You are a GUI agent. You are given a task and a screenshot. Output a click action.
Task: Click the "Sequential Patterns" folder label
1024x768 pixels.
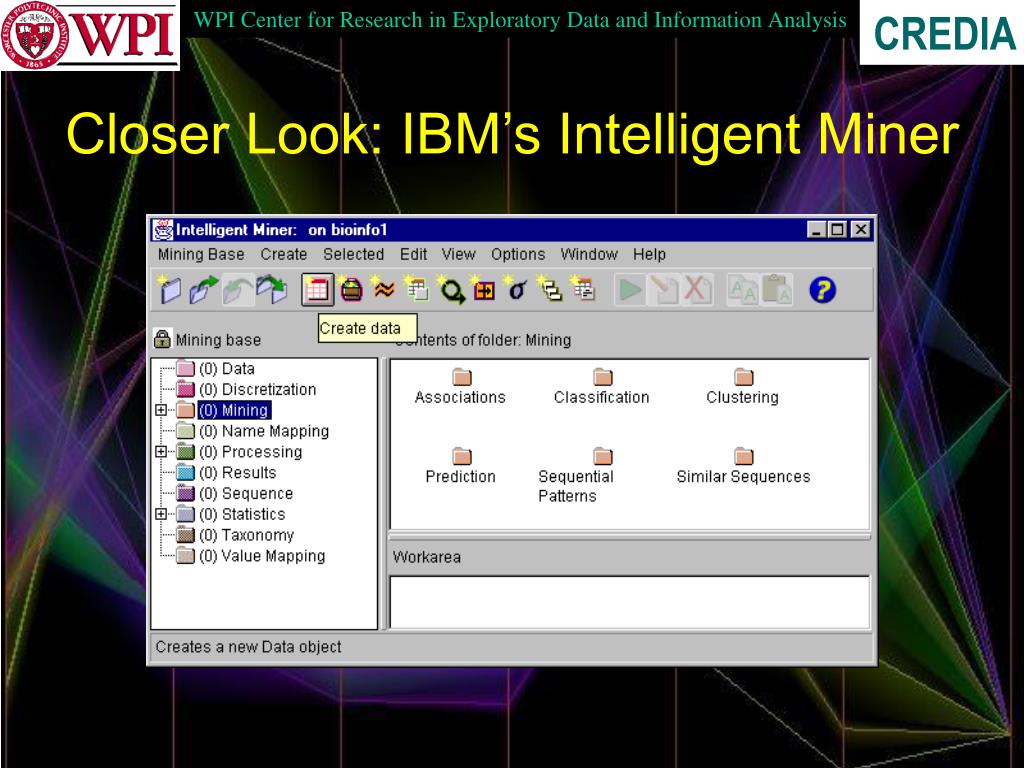(x=576, y=486)
